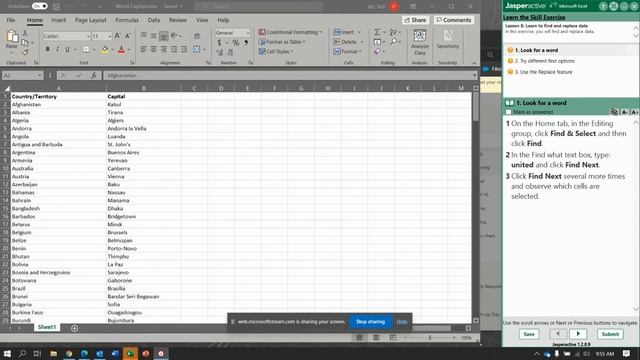Go to next step with the right arrow

tap(578, 334)
